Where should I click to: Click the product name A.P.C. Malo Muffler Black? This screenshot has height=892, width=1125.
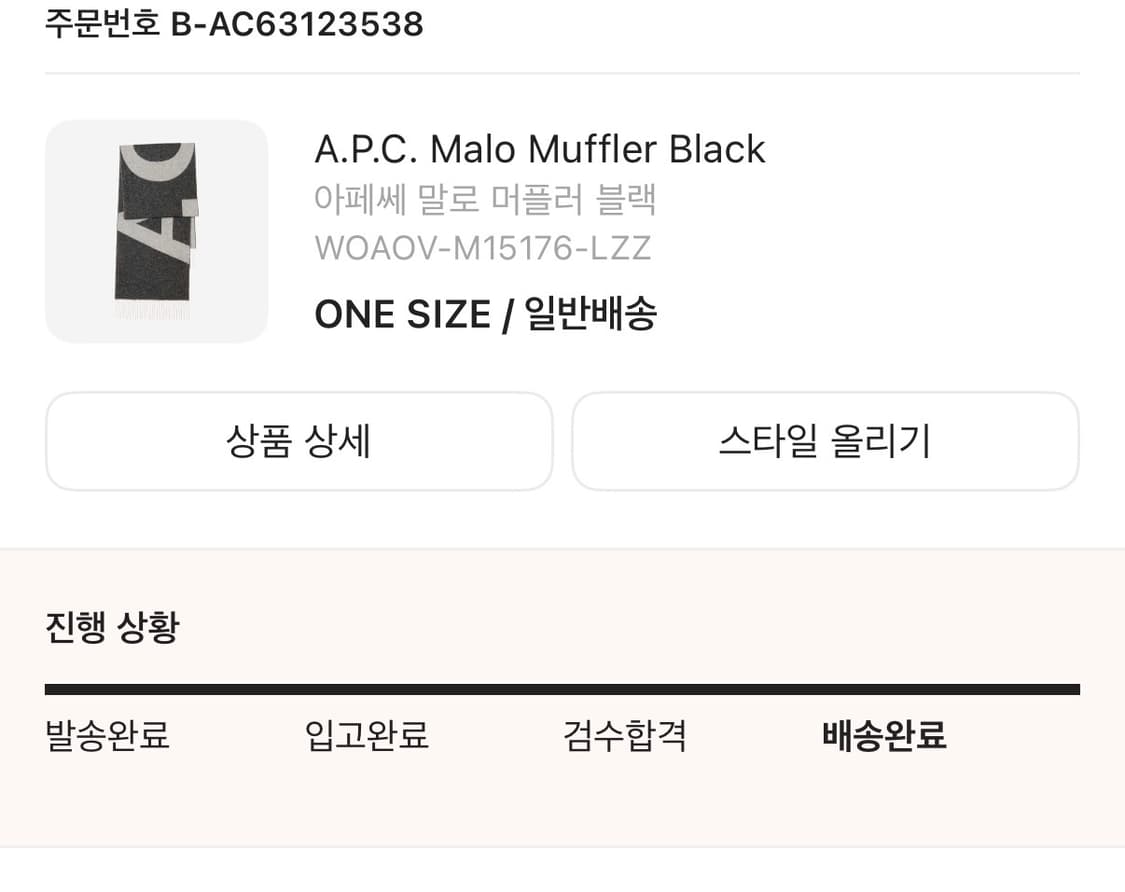pyautogui.click(x=540, y=148)
